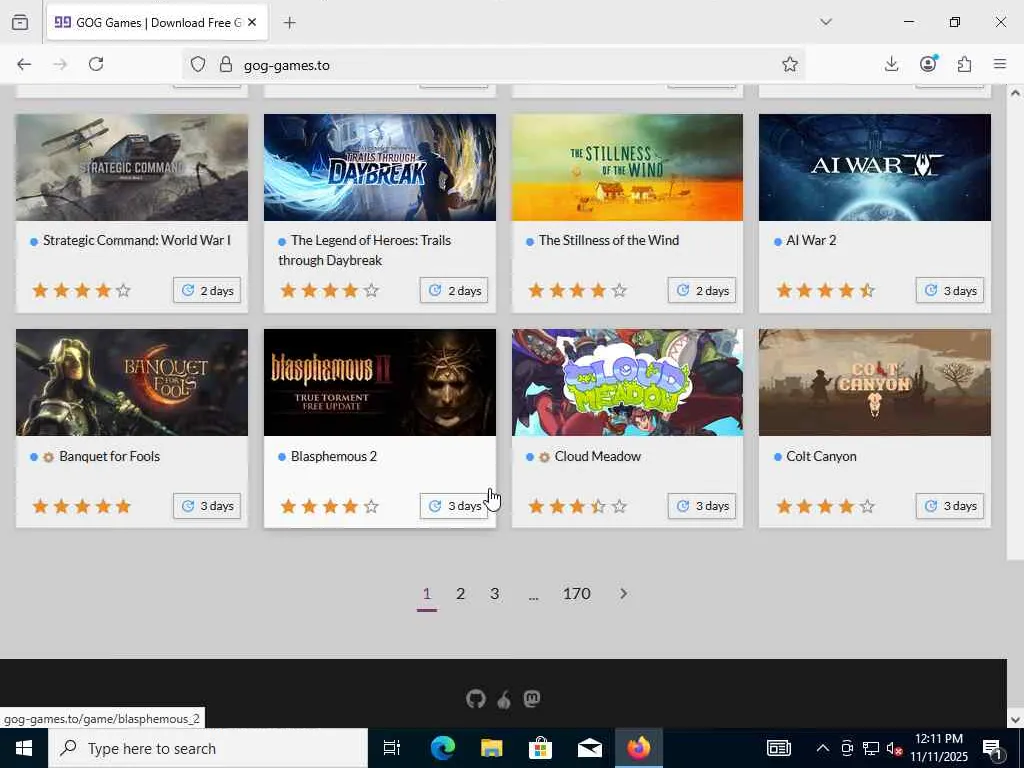The width and height of the screenshot is (1024, 768).
Task: Click 3 days badge on Blasphemous 2
Action: 455,506
